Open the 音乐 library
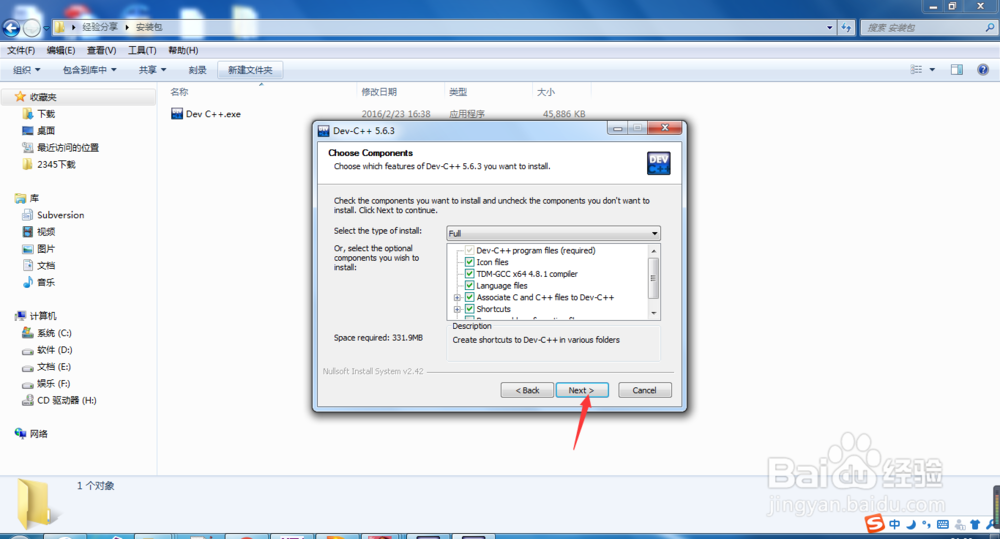The width and height of the screenshot is (1000, 539). [46, 282]
